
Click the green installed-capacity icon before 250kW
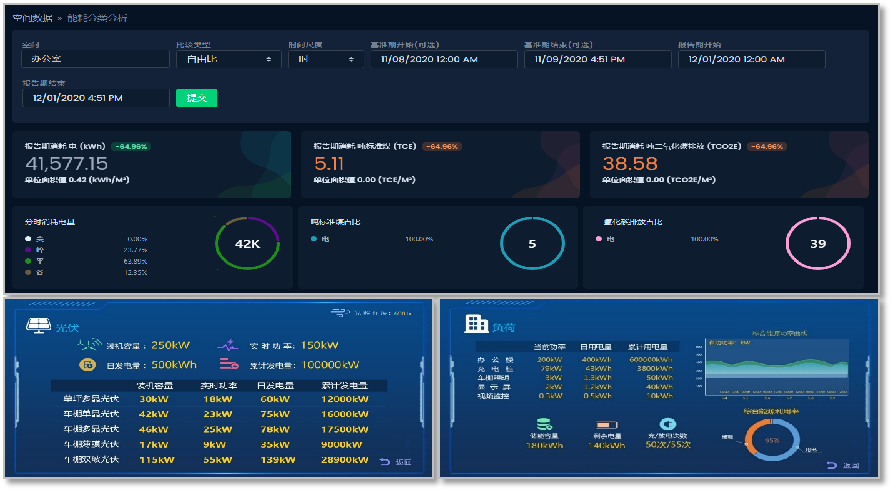tap(89, 345)
